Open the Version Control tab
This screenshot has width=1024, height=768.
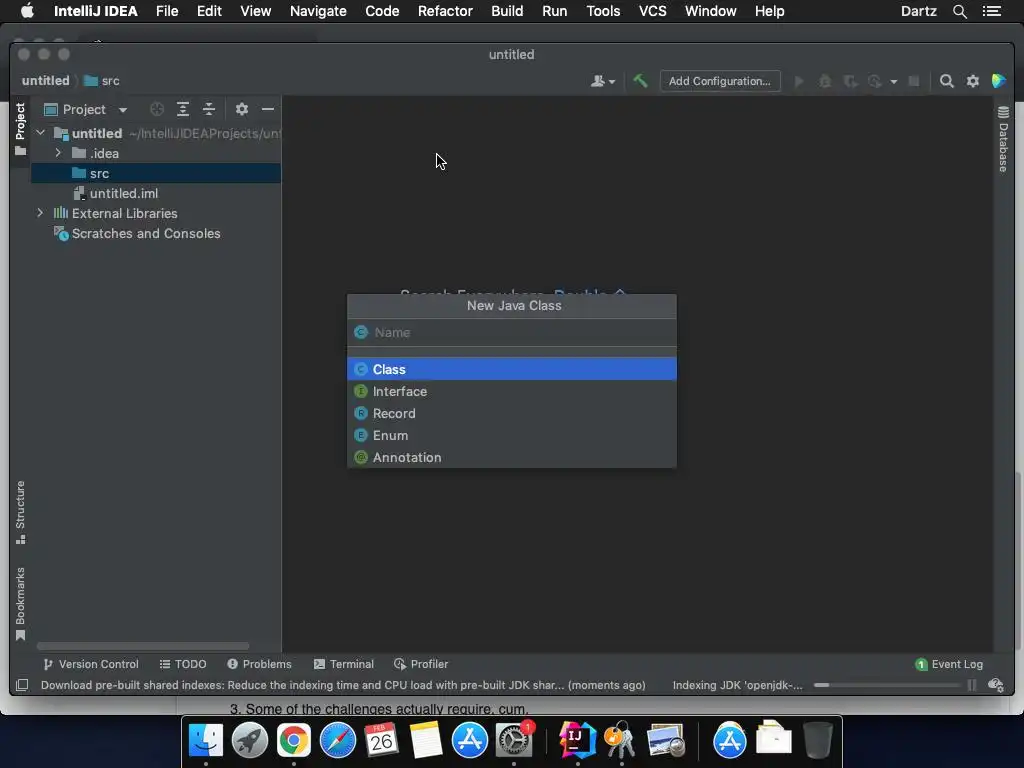click(x=91, y=664)
